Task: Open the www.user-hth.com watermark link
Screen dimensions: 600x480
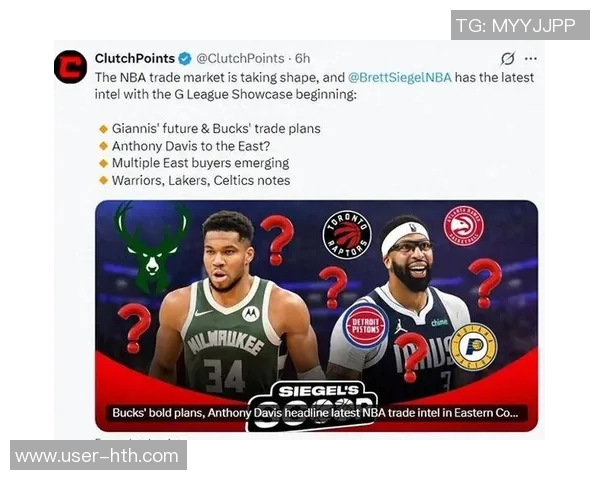Action: coord(98,455)
